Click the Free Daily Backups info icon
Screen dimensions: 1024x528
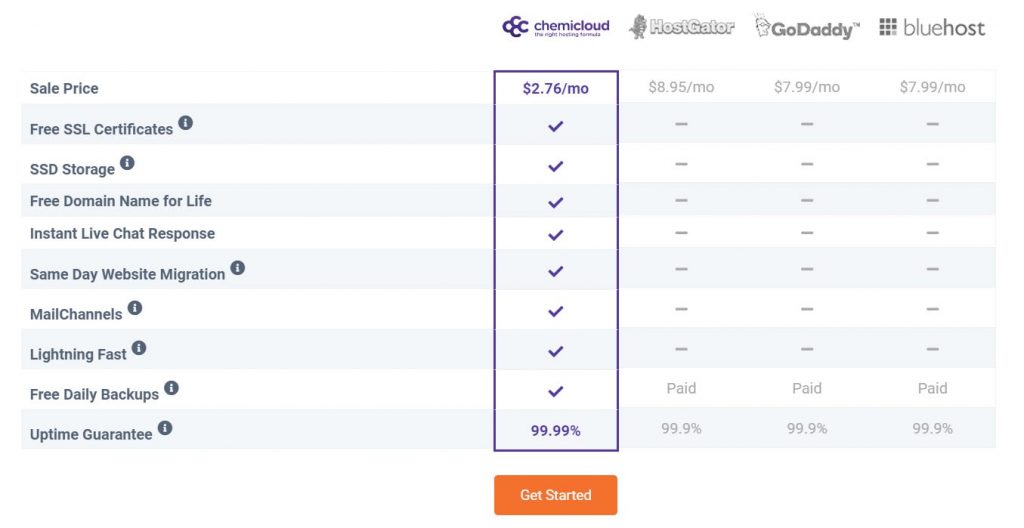[171, 388]
